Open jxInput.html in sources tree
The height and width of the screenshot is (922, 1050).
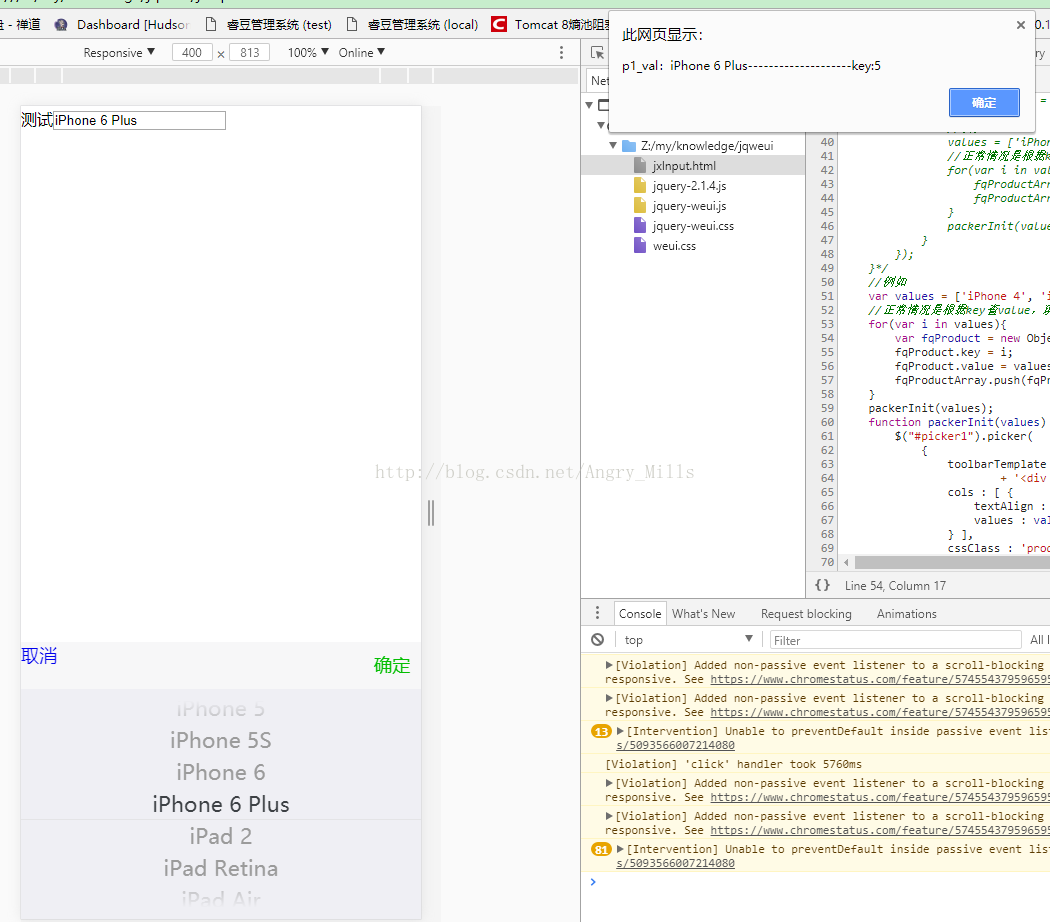coord(684,165)
